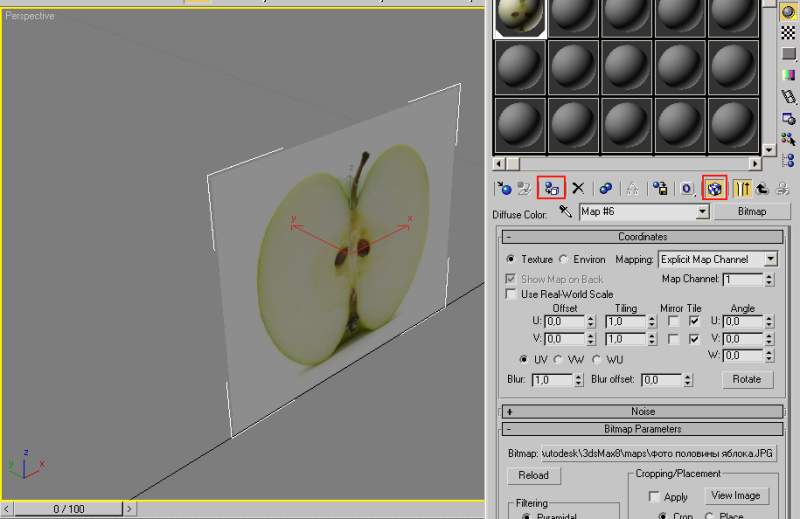Uncheck the U Tile checkbox
The width and height of the screenshot is (800, 519).
click(x=694, y=322)
